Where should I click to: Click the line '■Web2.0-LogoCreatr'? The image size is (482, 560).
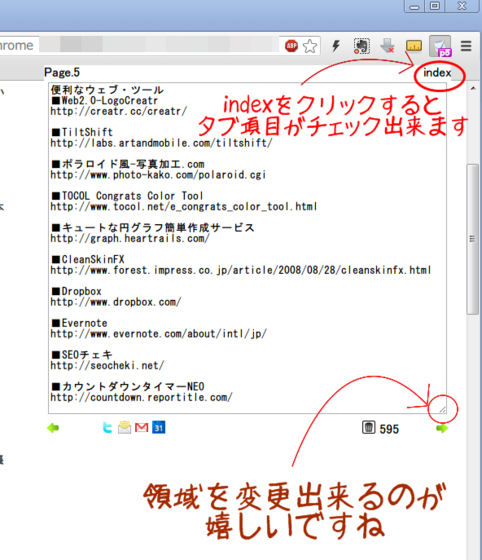click(x=104, y=101)
